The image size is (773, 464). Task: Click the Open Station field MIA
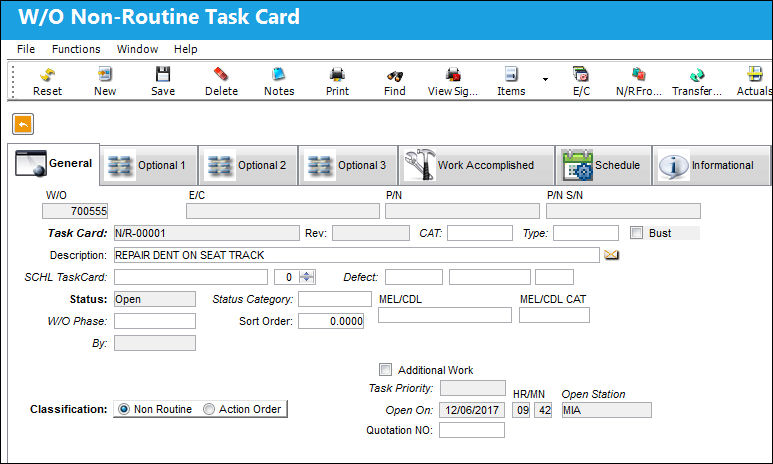coord(606,410)
